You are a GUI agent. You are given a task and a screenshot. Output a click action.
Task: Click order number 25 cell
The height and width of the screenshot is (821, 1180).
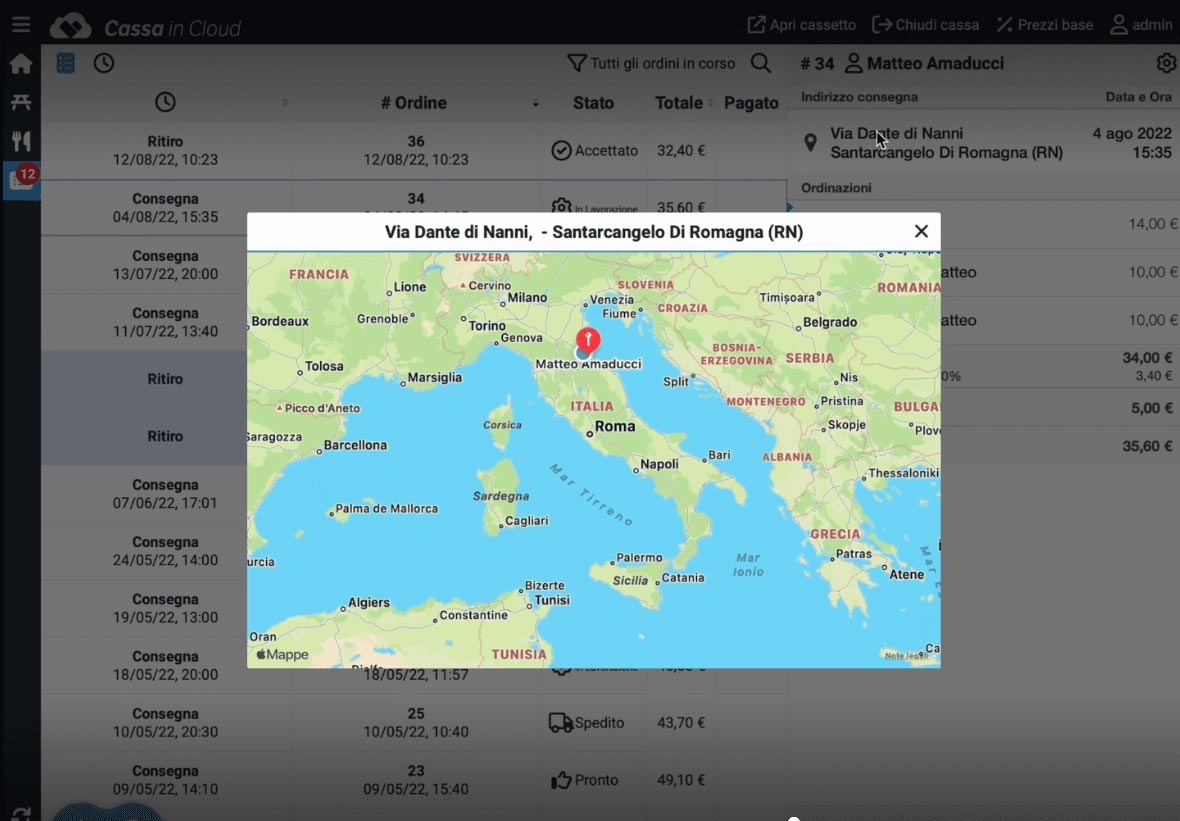tap(415, 722)
